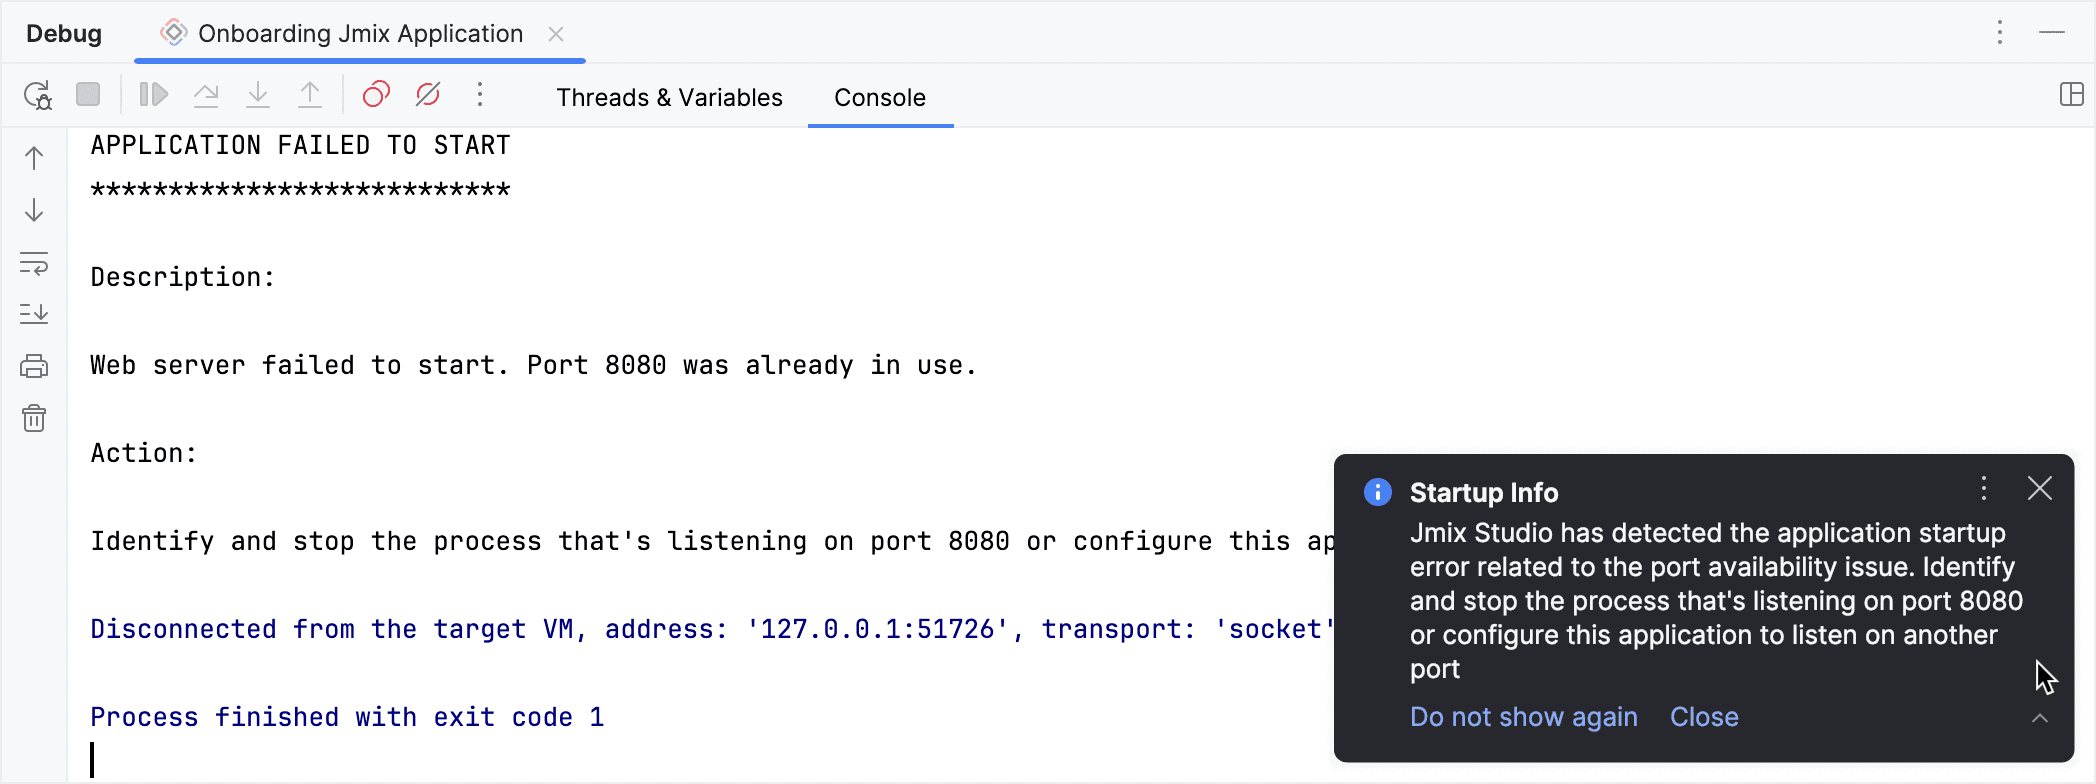
Task: Open Startup Info notification options menu
Action: click(x=1984, y=489)
